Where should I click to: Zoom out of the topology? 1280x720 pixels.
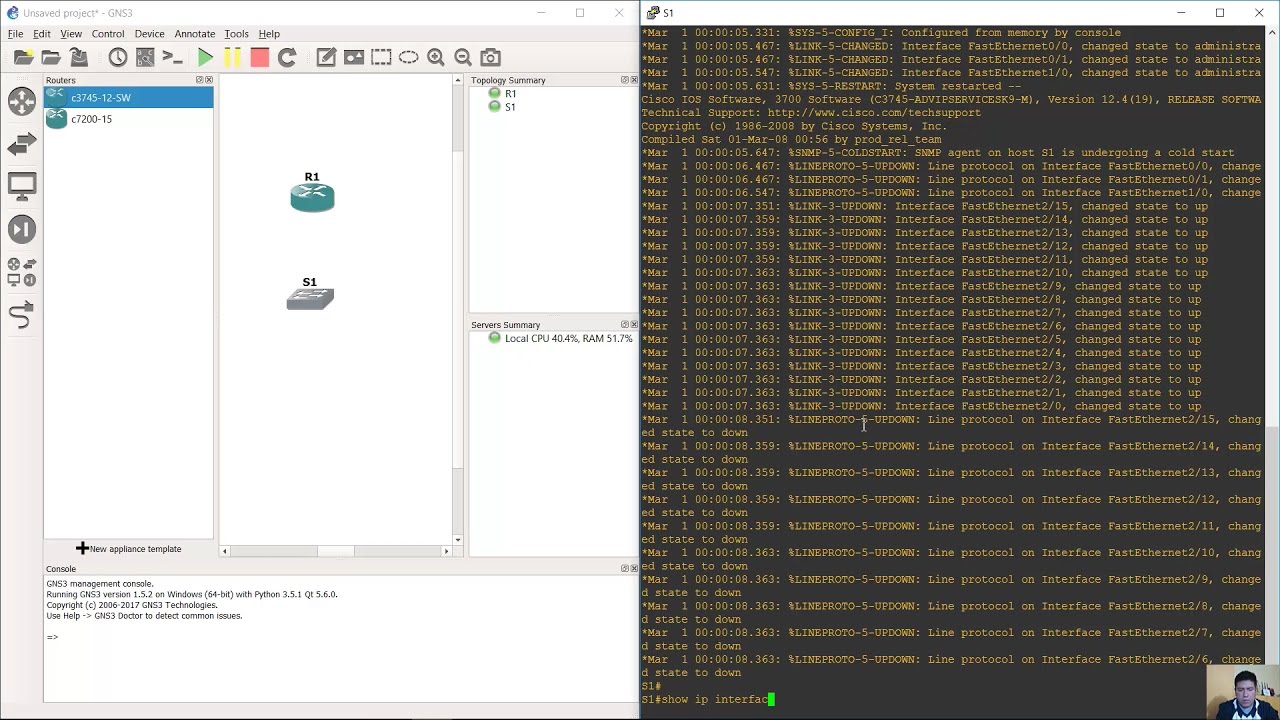point(463,58)
